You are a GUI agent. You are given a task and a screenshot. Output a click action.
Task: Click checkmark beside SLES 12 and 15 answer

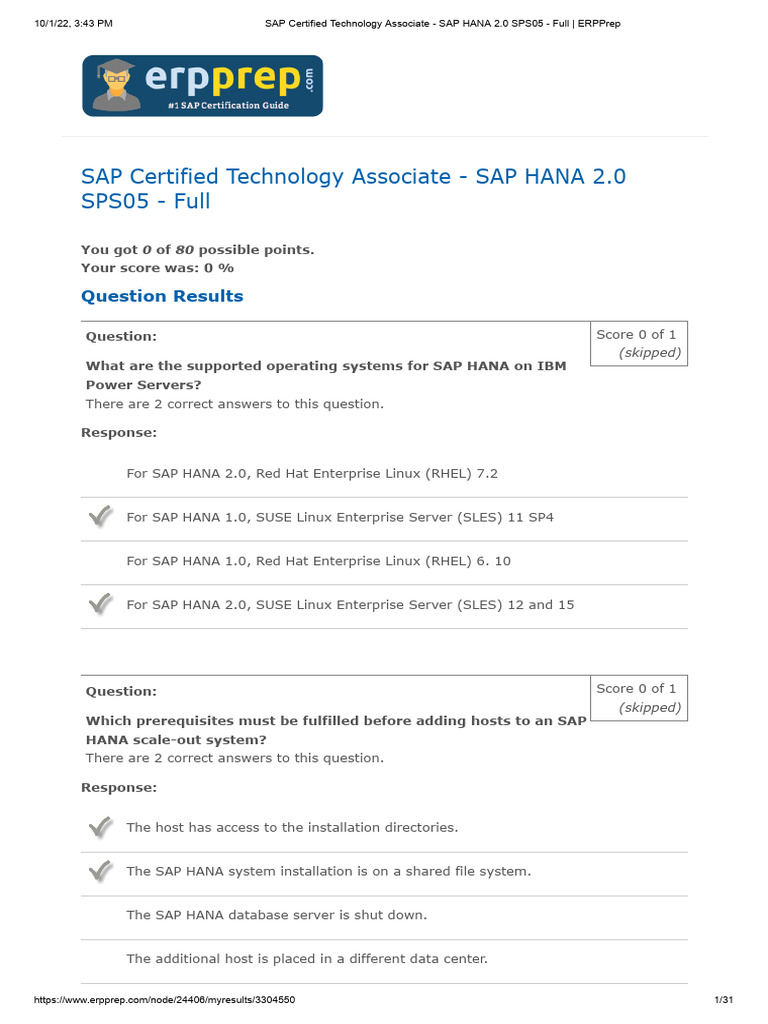coord(100,604)
